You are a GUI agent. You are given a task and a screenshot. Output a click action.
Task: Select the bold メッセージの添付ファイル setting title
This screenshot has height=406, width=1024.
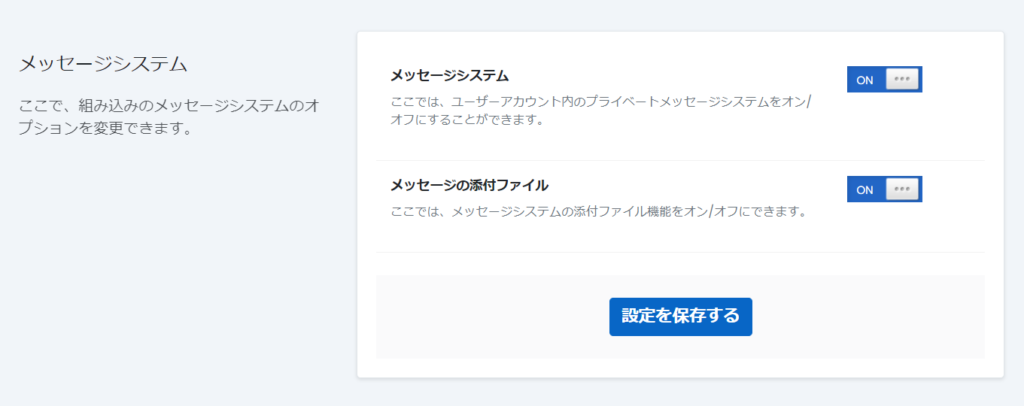click(x=469, y=185)
